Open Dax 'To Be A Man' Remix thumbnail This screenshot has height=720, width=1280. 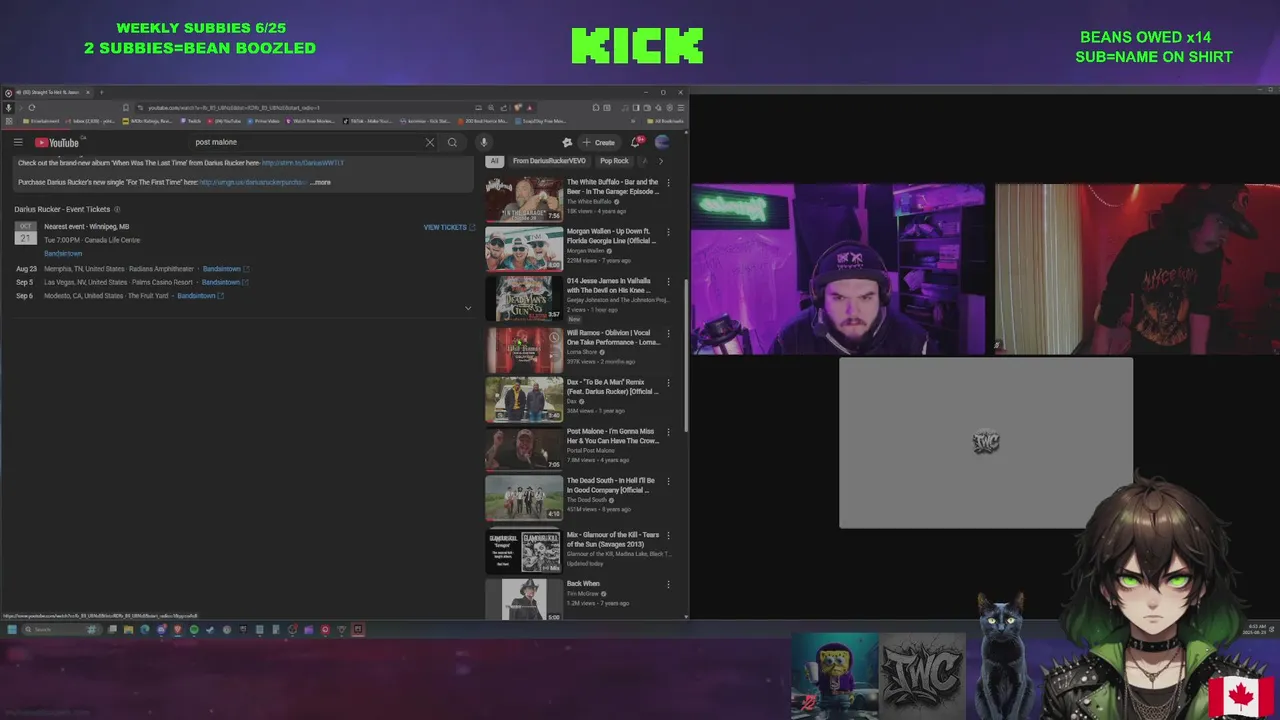524,399
